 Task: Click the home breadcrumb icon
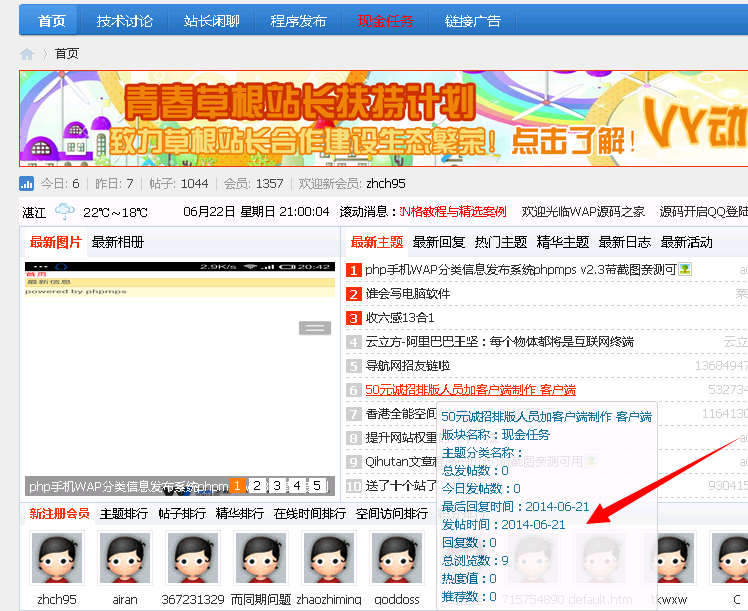(27, 54)
